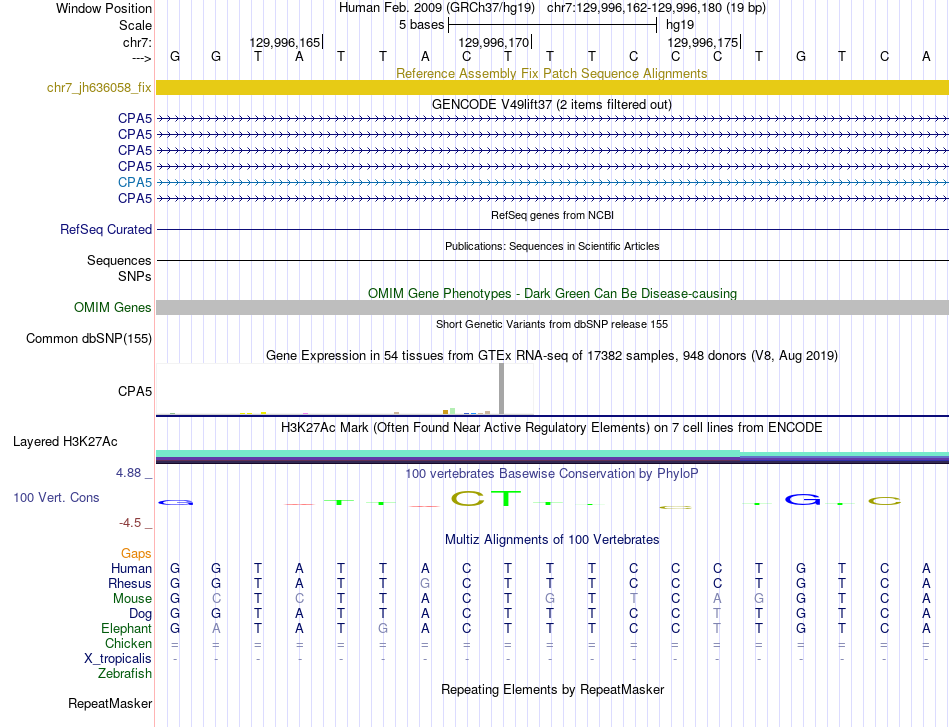Click the light blue CPA5 transcript label
This screenshot has width=950, height=727.
coord(135,182)
